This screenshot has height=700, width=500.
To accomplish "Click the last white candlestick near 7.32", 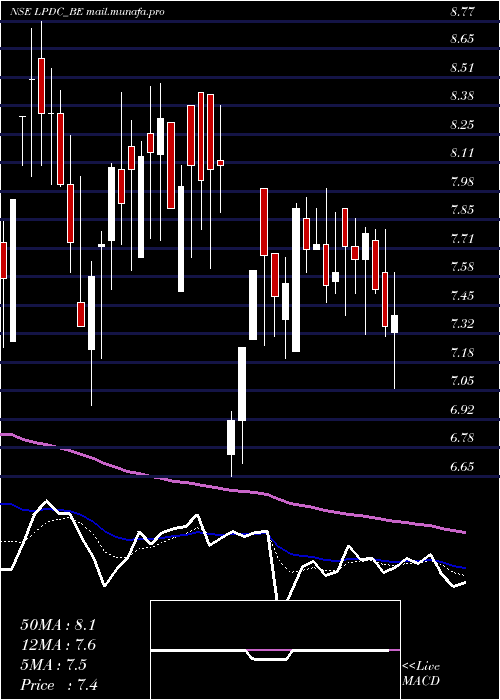I will [x=395, y=324].
